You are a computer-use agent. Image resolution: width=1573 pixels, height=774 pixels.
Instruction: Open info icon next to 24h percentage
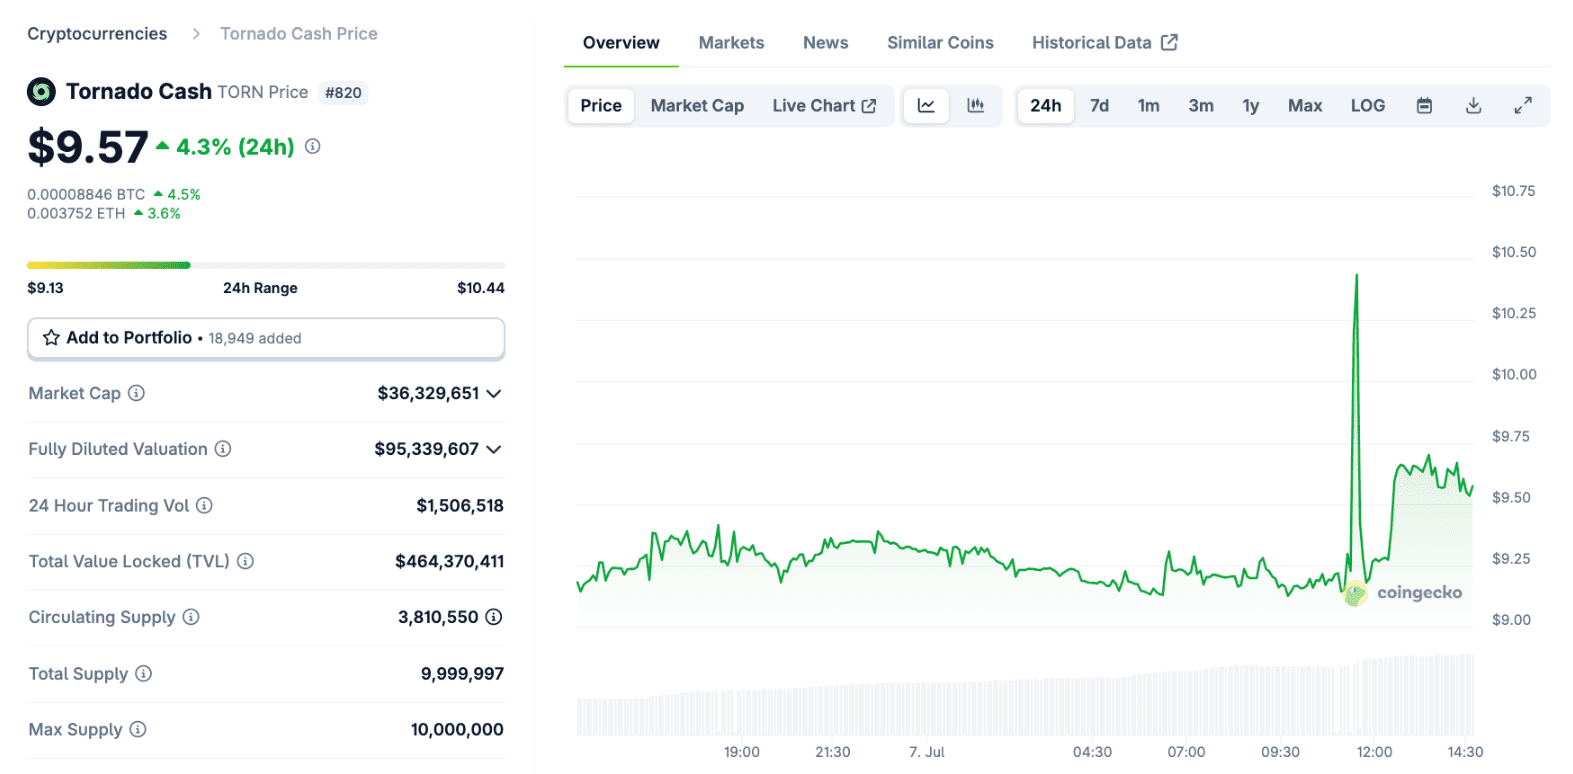[313, 146]
